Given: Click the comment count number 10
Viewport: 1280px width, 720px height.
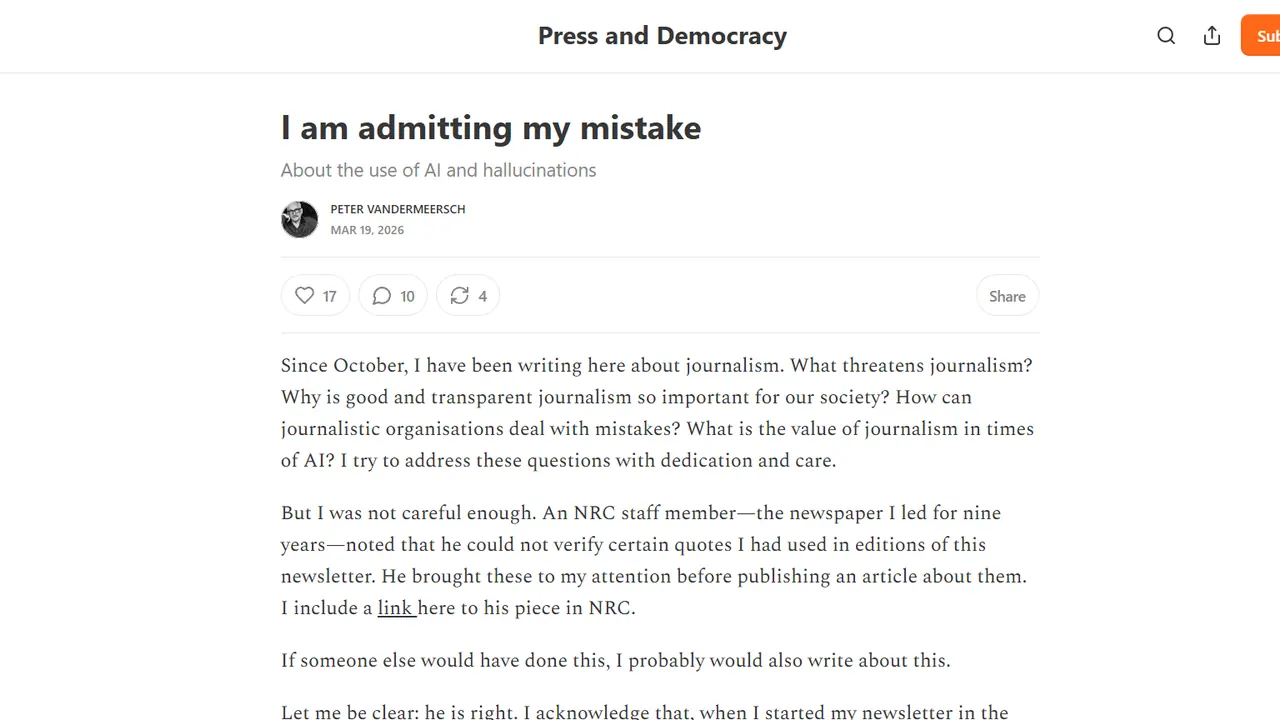Looking at the screenshot, I should pos(407,296).
